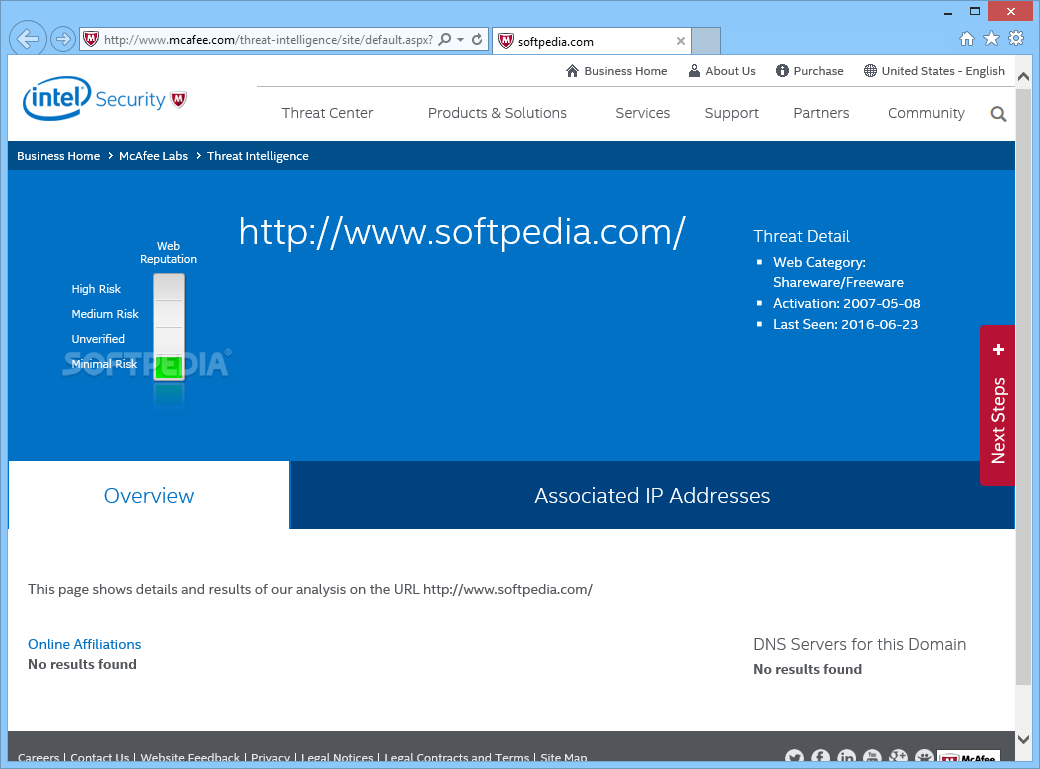
Task: Click Legal Contracts and Terms footer link
Action: pos(456,757)
